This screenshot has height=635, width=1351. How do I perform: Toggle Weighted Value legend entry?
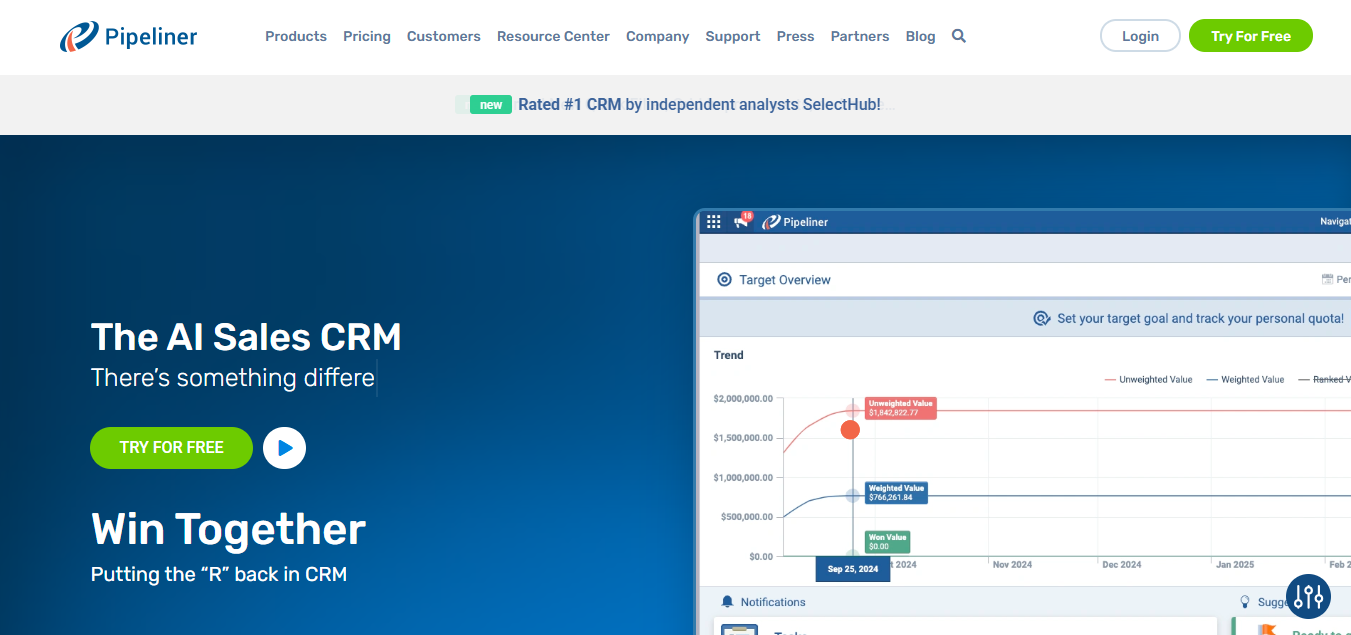(1246, 380)
